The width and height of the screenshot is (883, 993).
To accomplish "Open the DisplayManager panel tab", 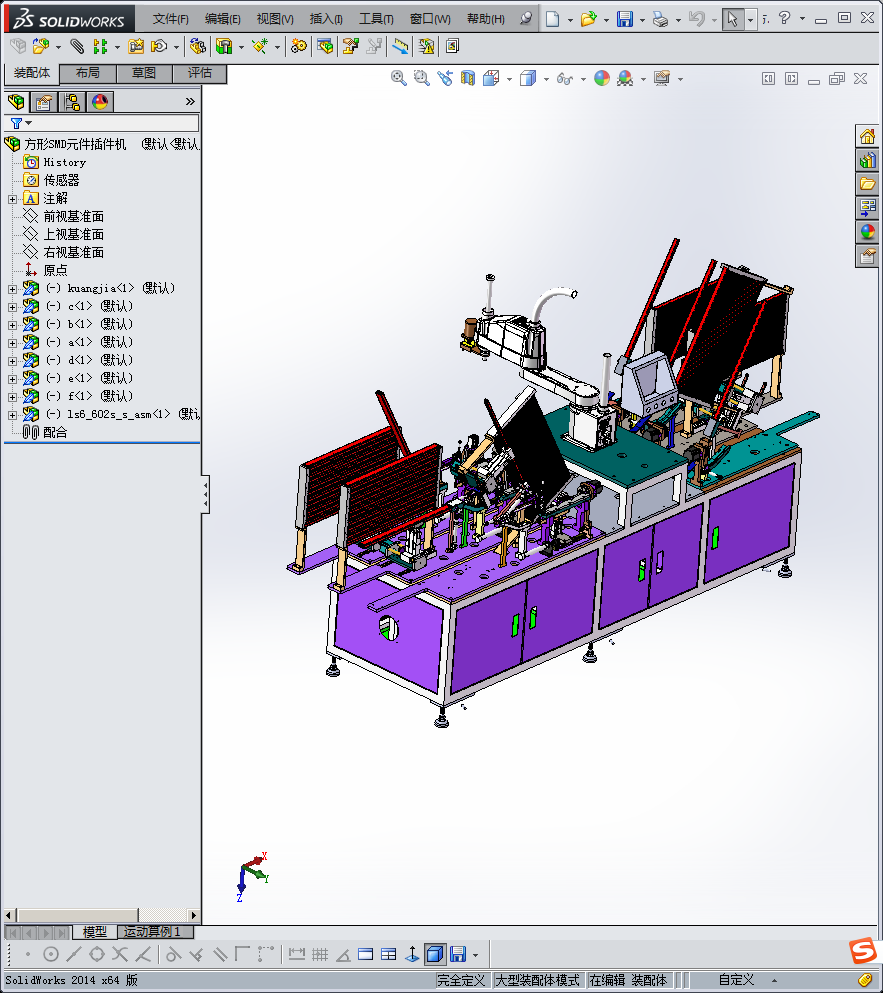I will [100, 102].
